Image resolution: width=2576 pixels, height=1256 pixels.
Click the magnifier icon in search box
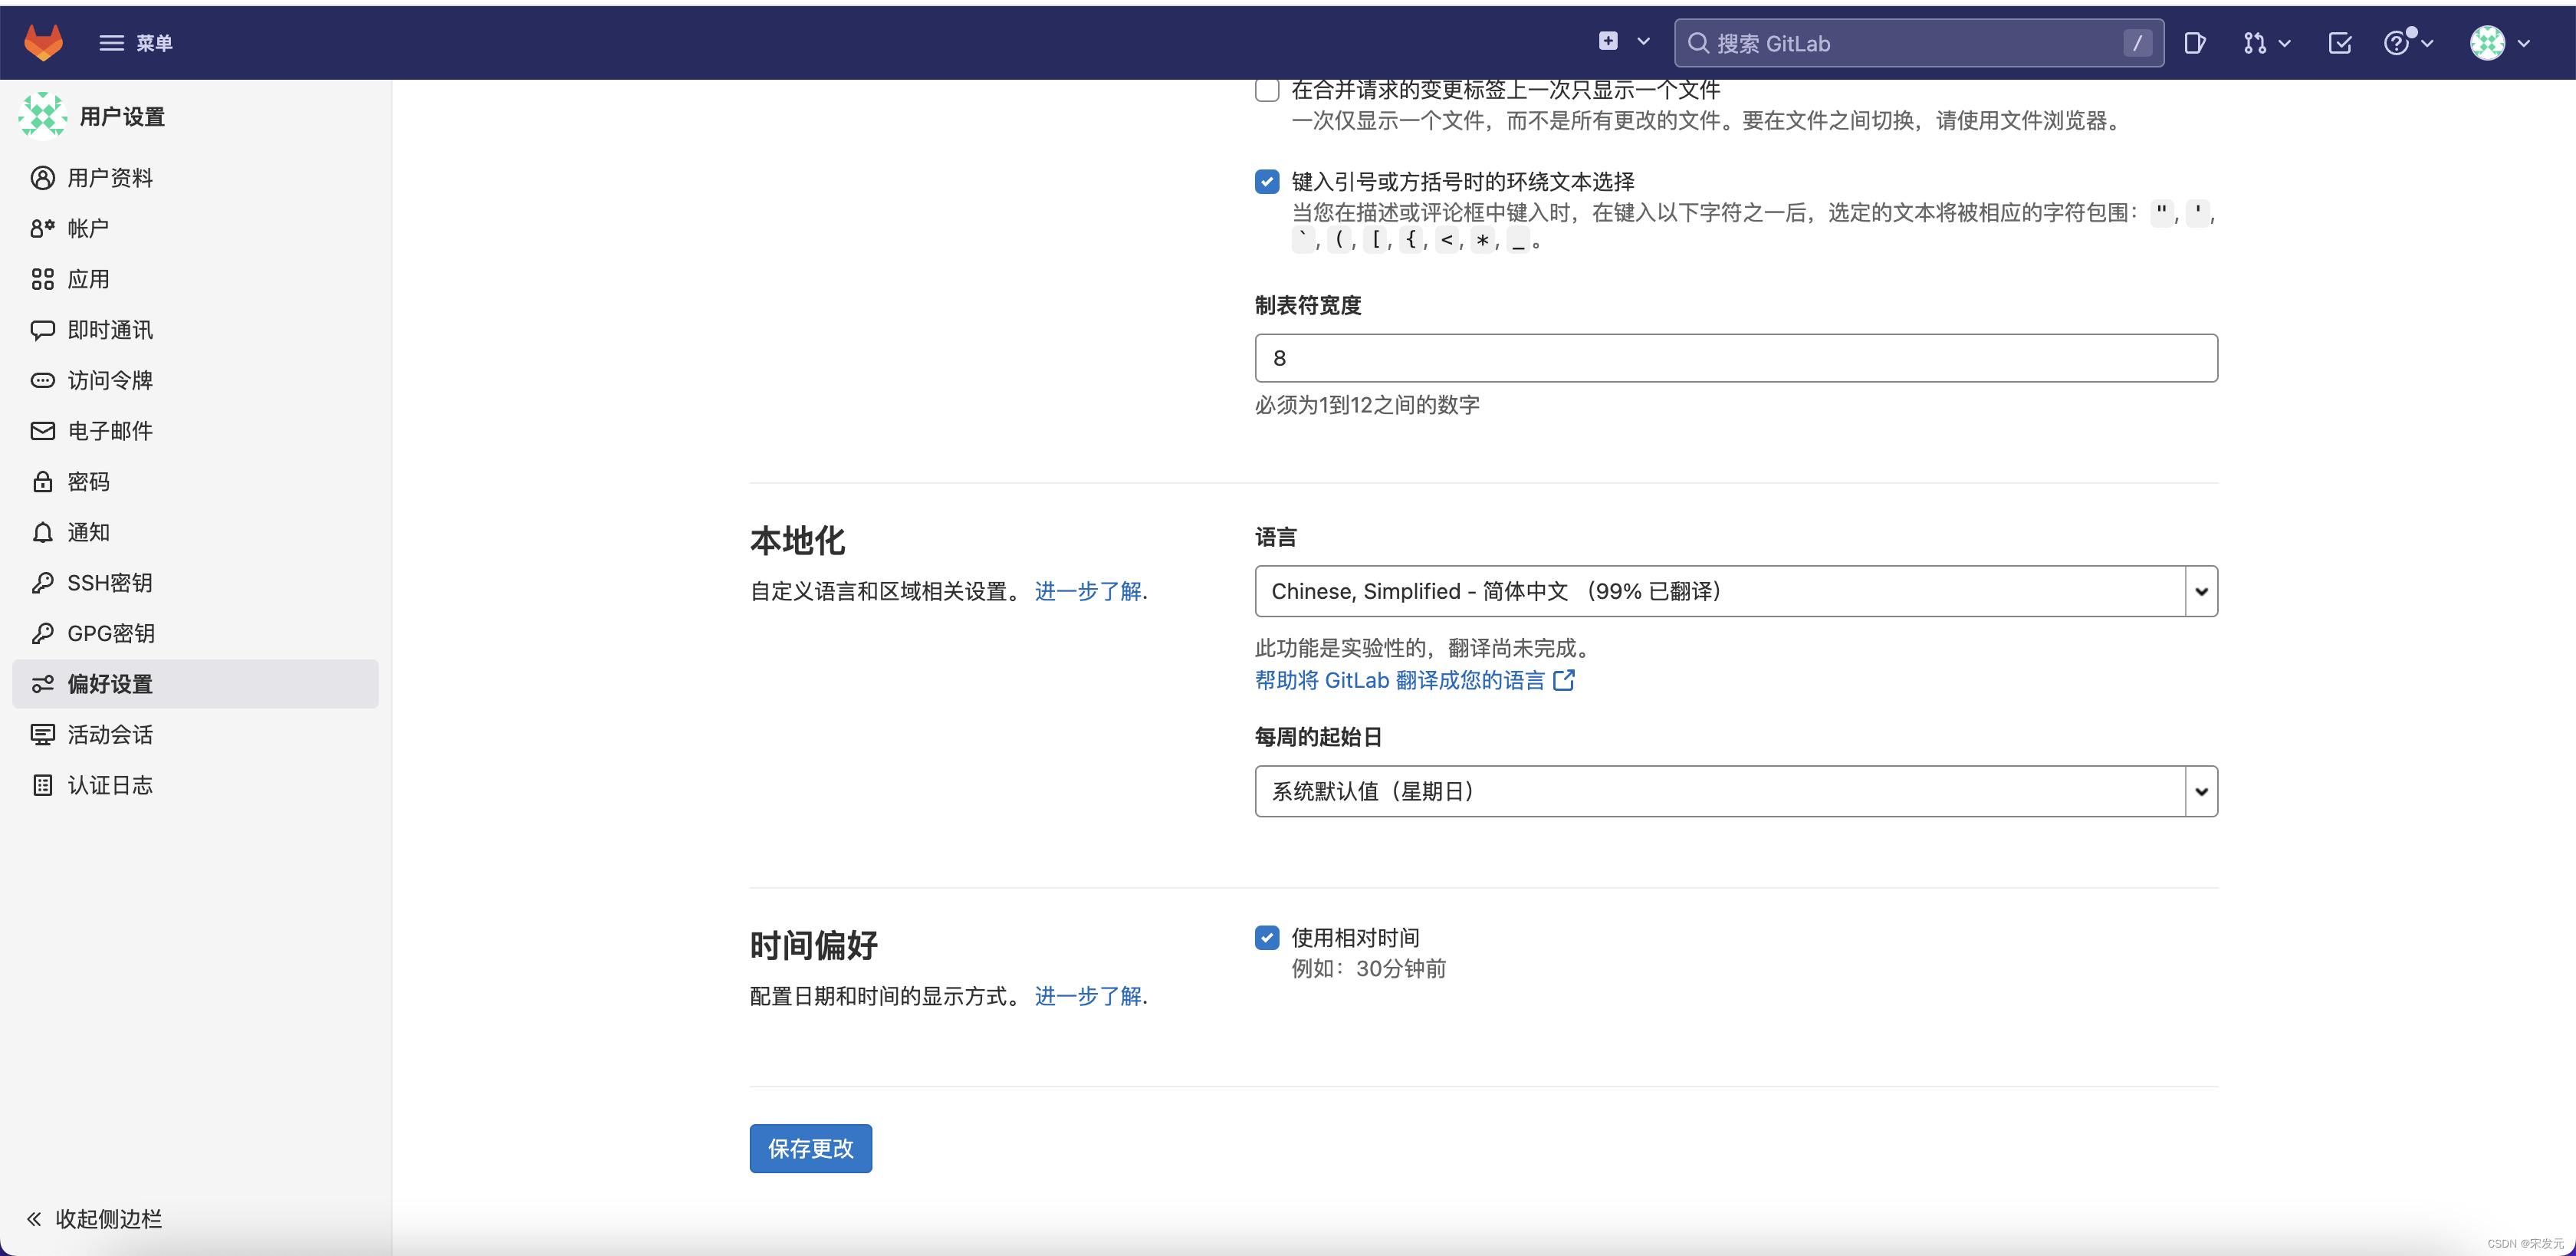pyautogui.click(x=1698, y=43)
